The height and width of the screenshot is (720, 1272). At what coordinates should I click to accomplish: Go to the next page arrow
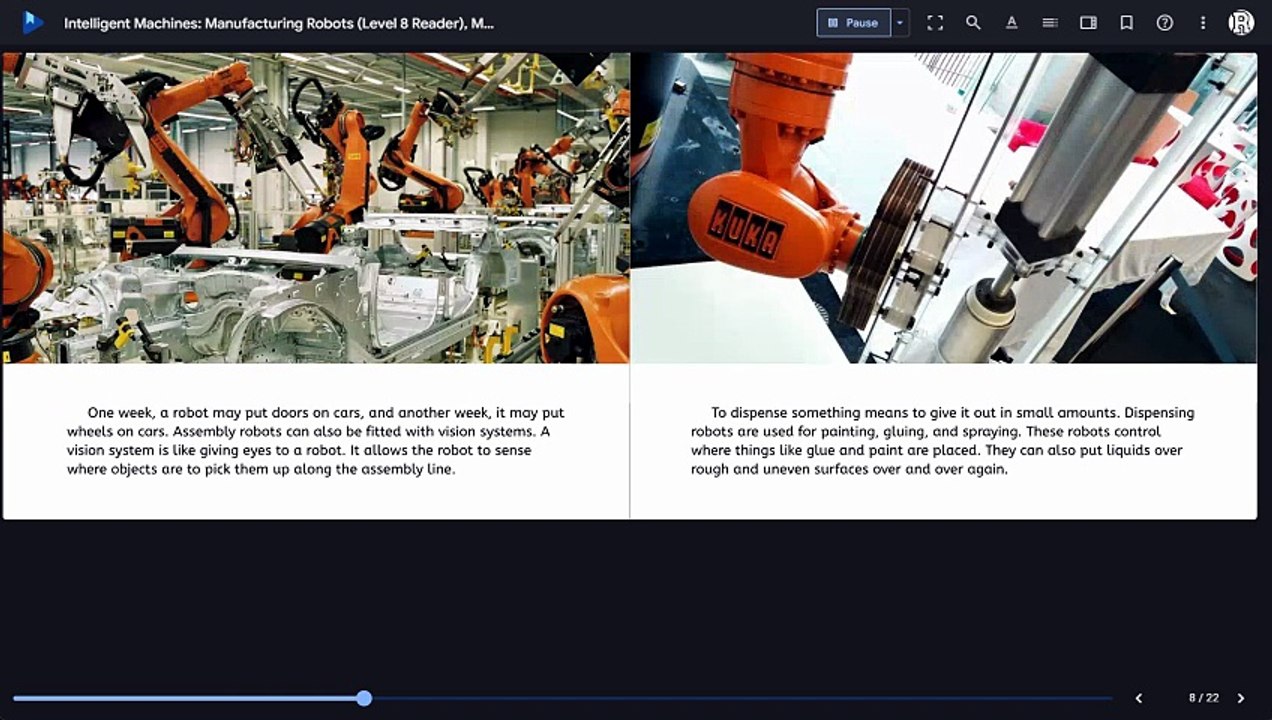point(1241,698)
